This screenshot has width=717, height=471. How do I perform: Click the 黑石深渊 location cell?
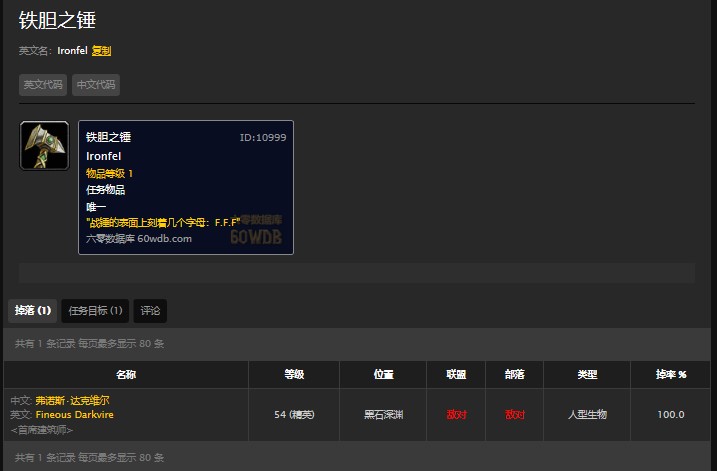tap(383, 415)
